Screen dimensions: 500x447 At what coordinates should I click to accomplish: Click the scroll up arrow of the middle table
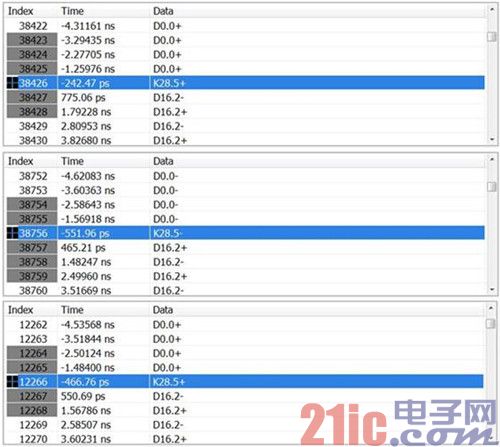[x=492, y=160]
